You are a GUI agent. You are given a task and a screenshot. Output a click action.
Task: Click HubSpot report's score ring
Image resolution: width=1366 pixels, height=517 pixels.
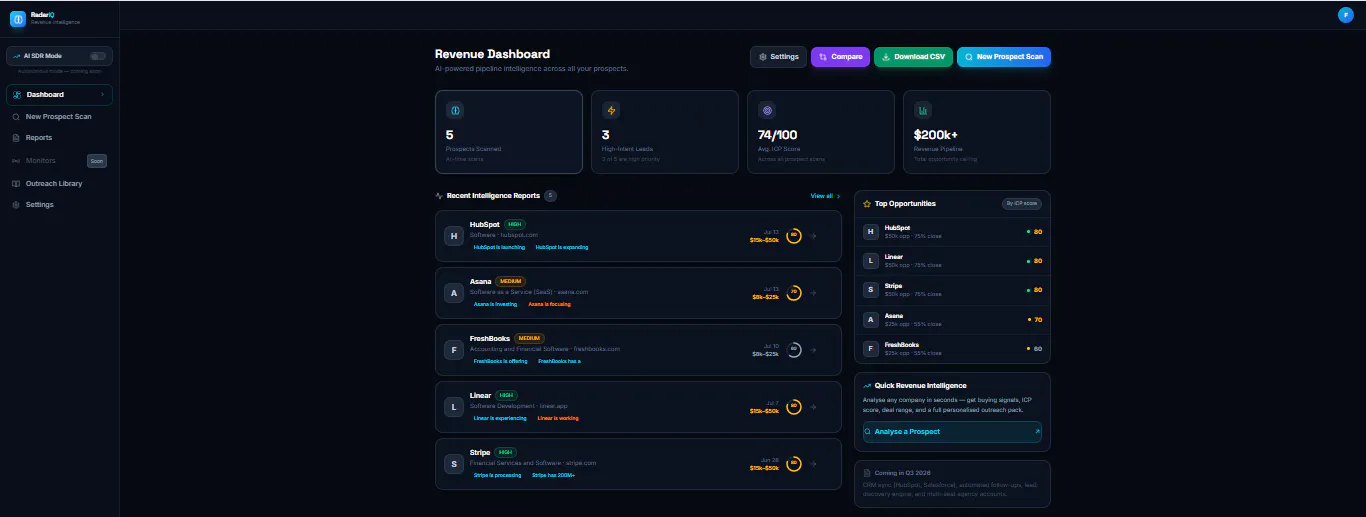tap(794, 236)
